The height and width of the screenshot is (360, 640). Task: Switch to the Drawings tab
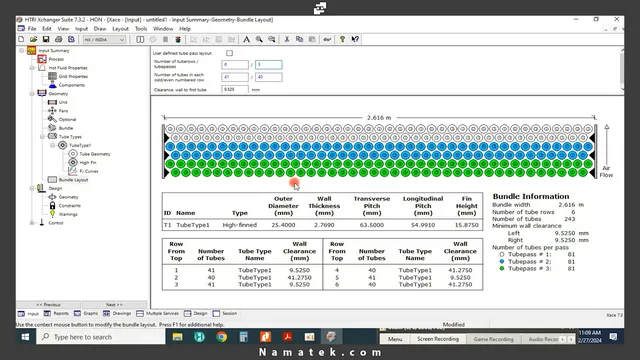click(x=117, y=313)
